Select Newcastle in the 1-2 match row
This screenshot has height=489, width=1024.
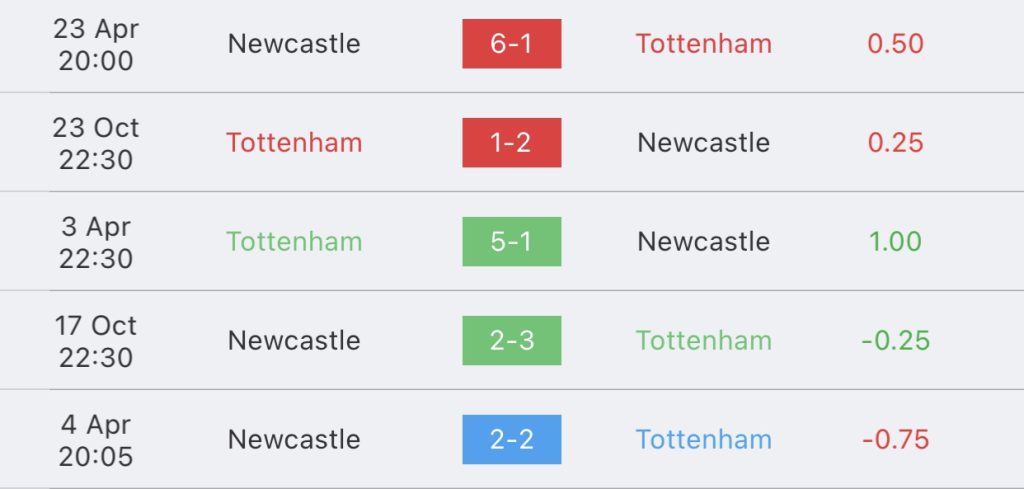click(703, 142)
